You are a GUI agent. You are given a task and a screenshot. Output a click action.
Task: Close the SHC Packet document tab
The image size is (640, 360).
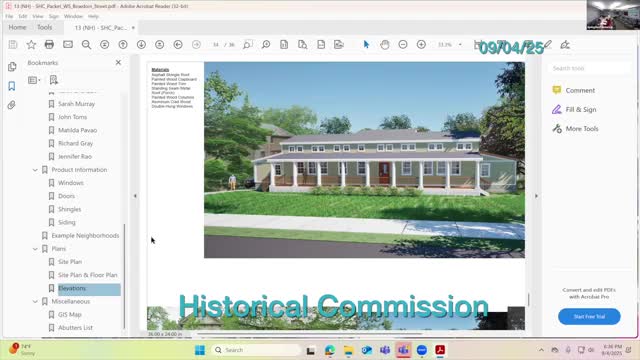[133, 28]
